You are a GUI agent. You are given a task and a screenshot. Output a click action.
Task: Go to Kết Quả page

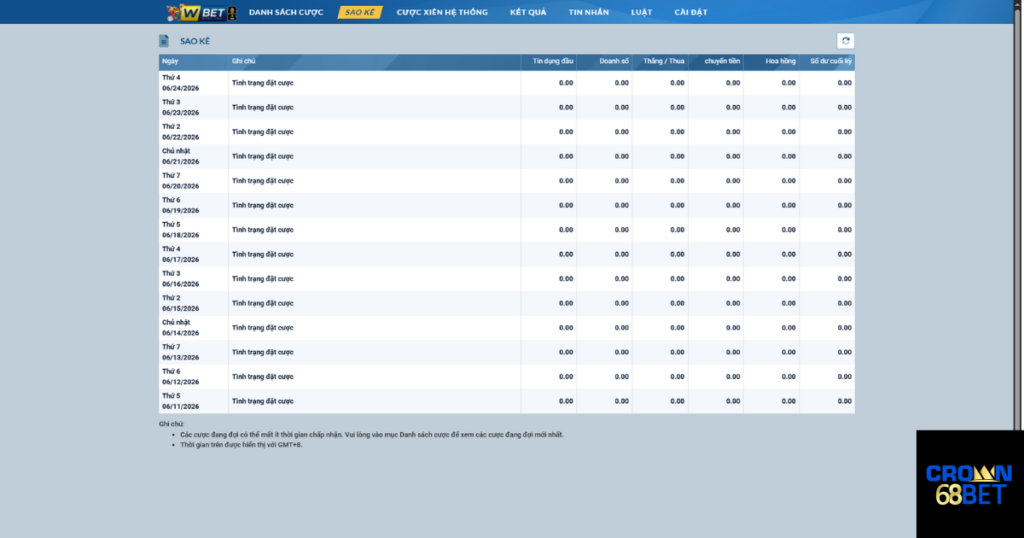click(528, 12)
